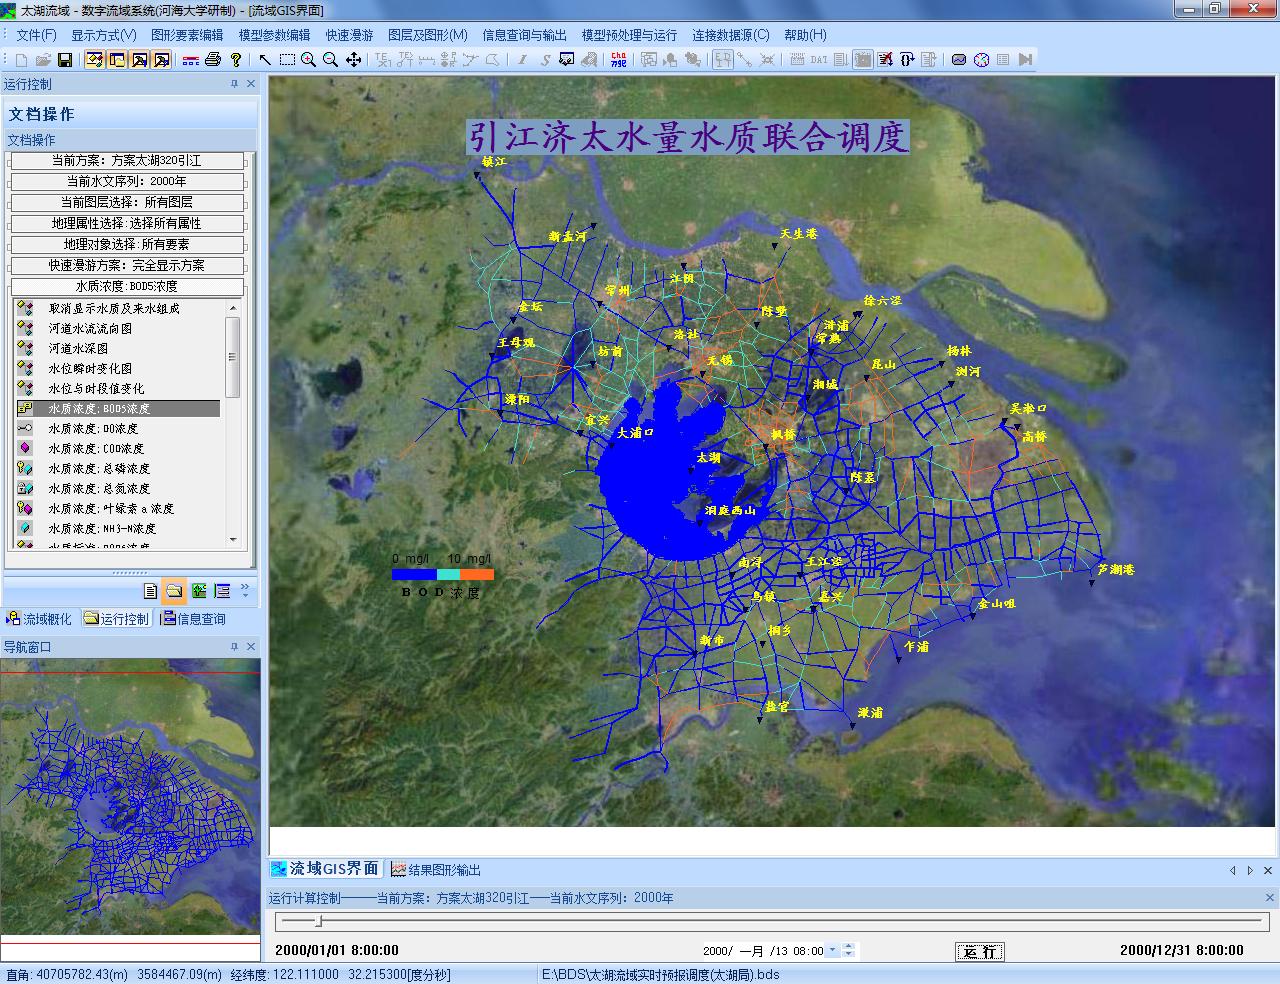Open the 模型参数编辑 menu

(274, 35)
